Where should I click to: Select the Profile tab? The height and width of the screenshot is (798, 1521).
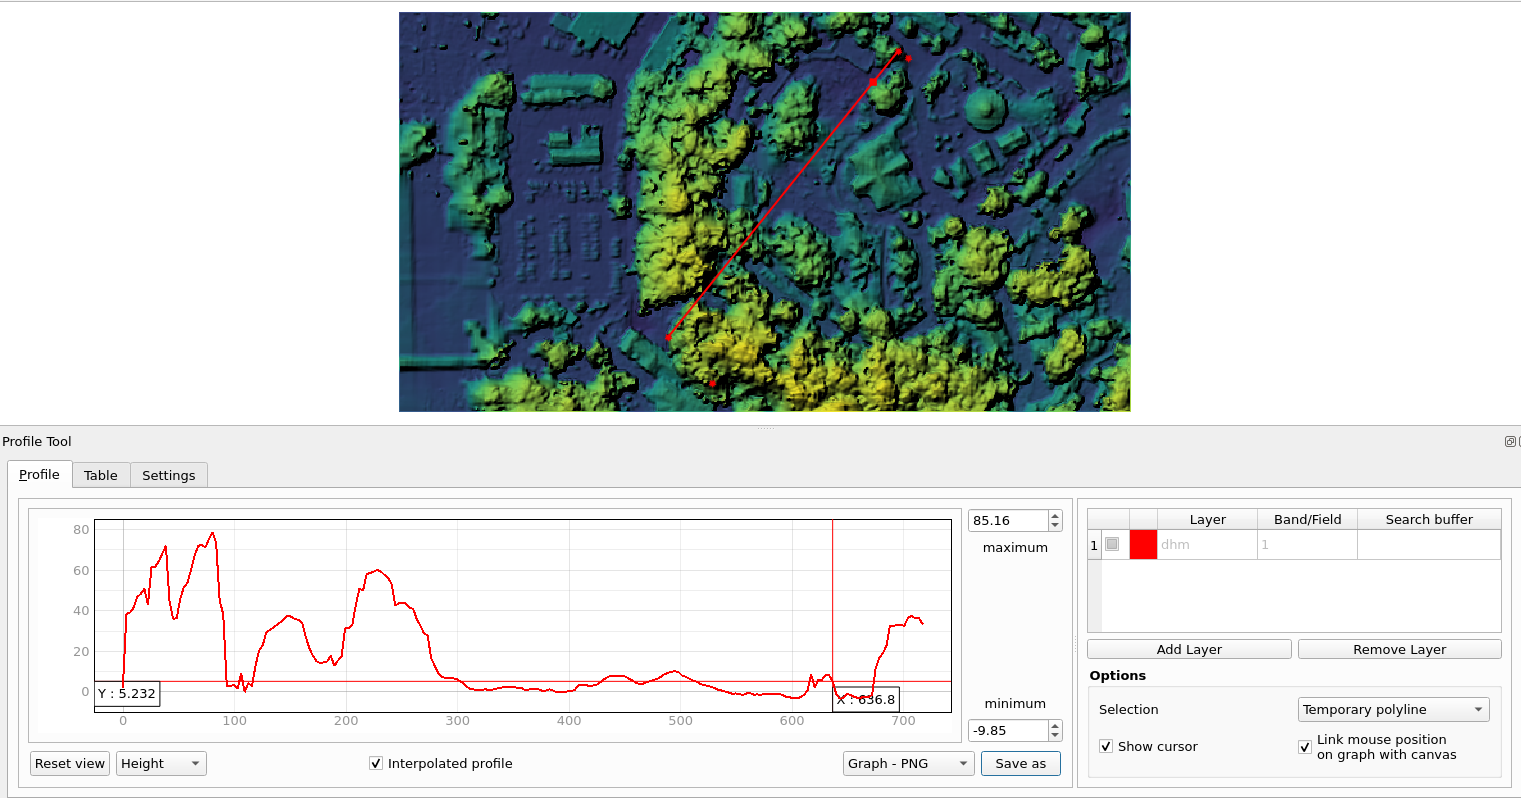coord(39,474)
